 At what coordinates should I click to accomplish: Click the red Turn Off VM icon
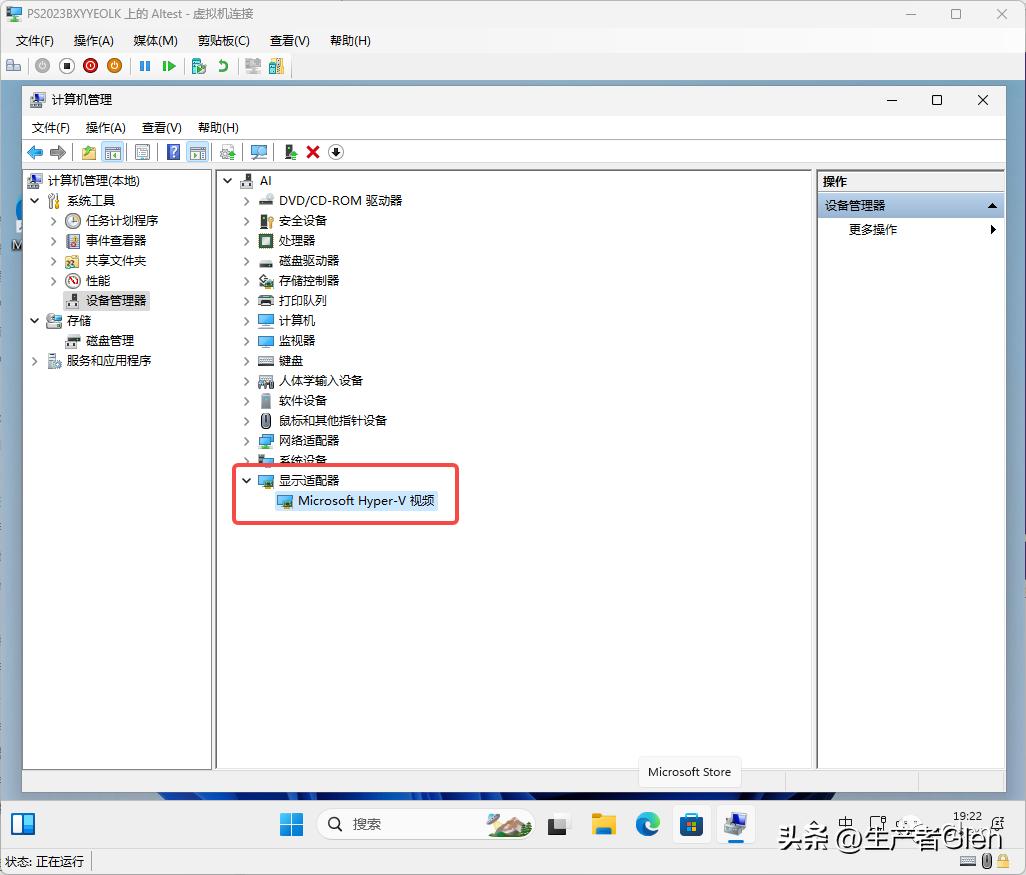[x=90, y=65]
